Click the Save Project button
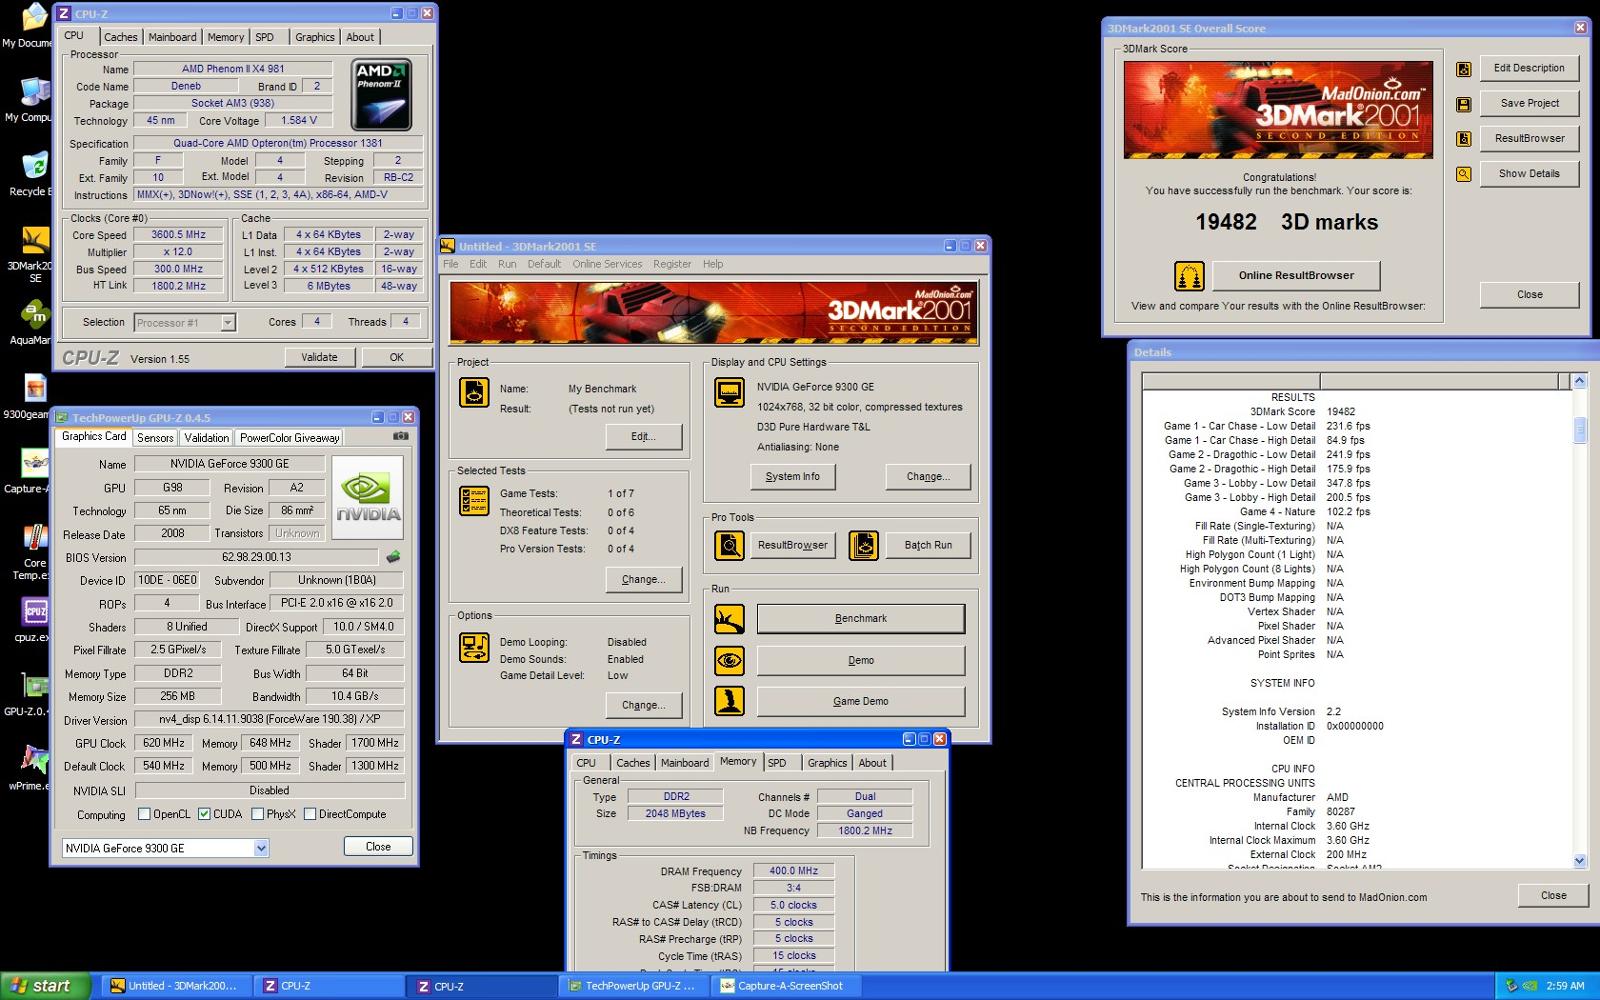Image resolution: width=1600 pixels, height=1000 pixels. tap(1529, 103)
